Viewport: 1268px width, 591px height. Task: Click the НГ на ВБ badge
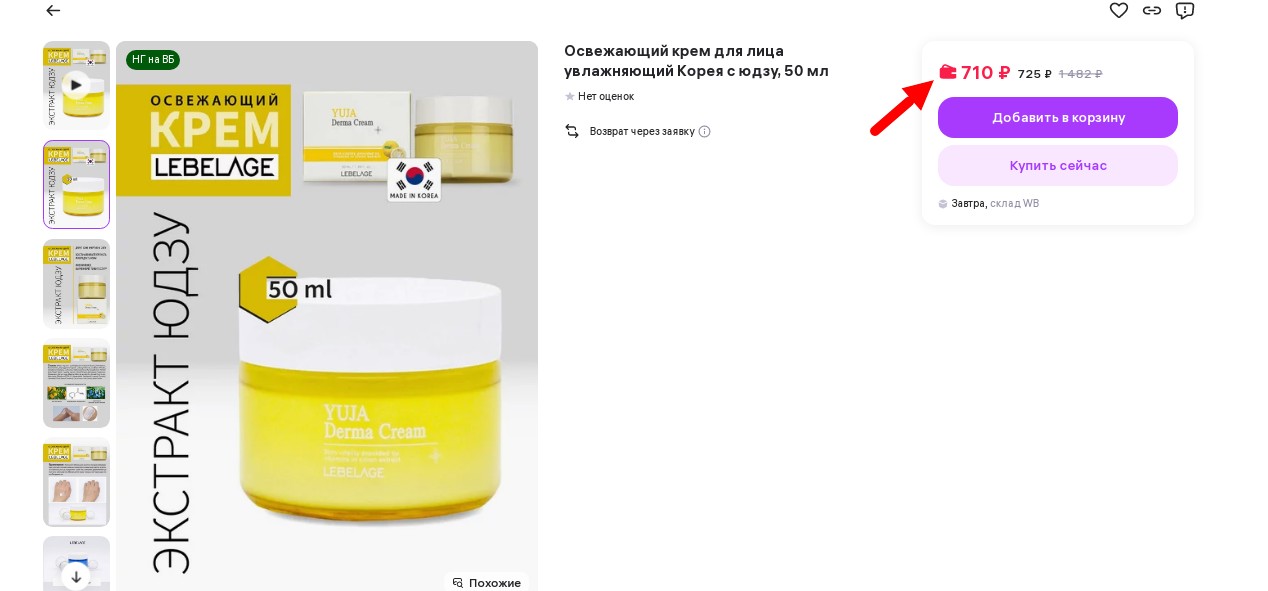153,60
